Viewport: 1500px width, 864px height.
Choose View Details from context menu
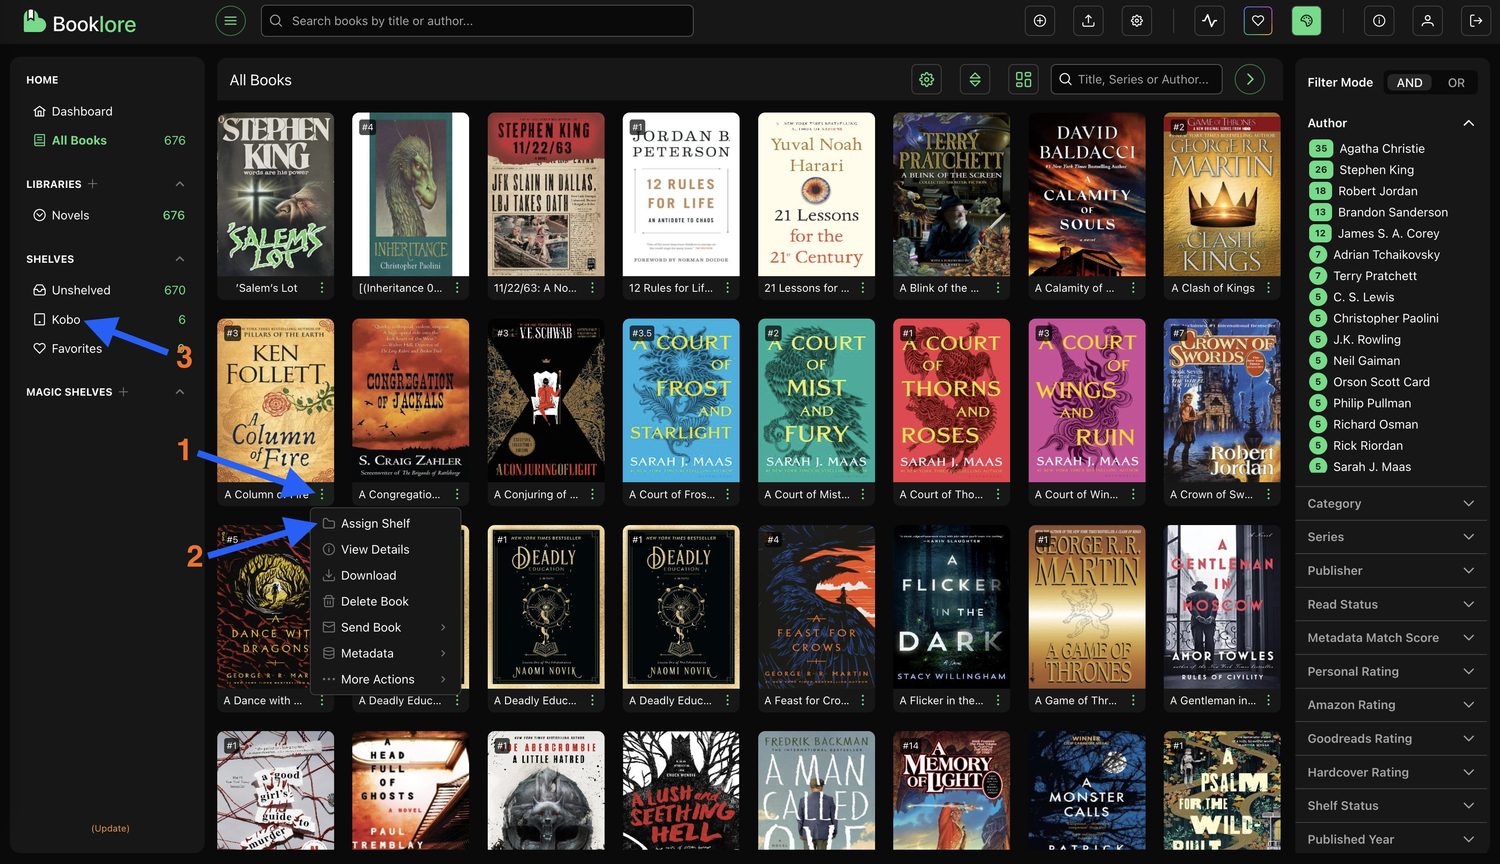[386, 549]
